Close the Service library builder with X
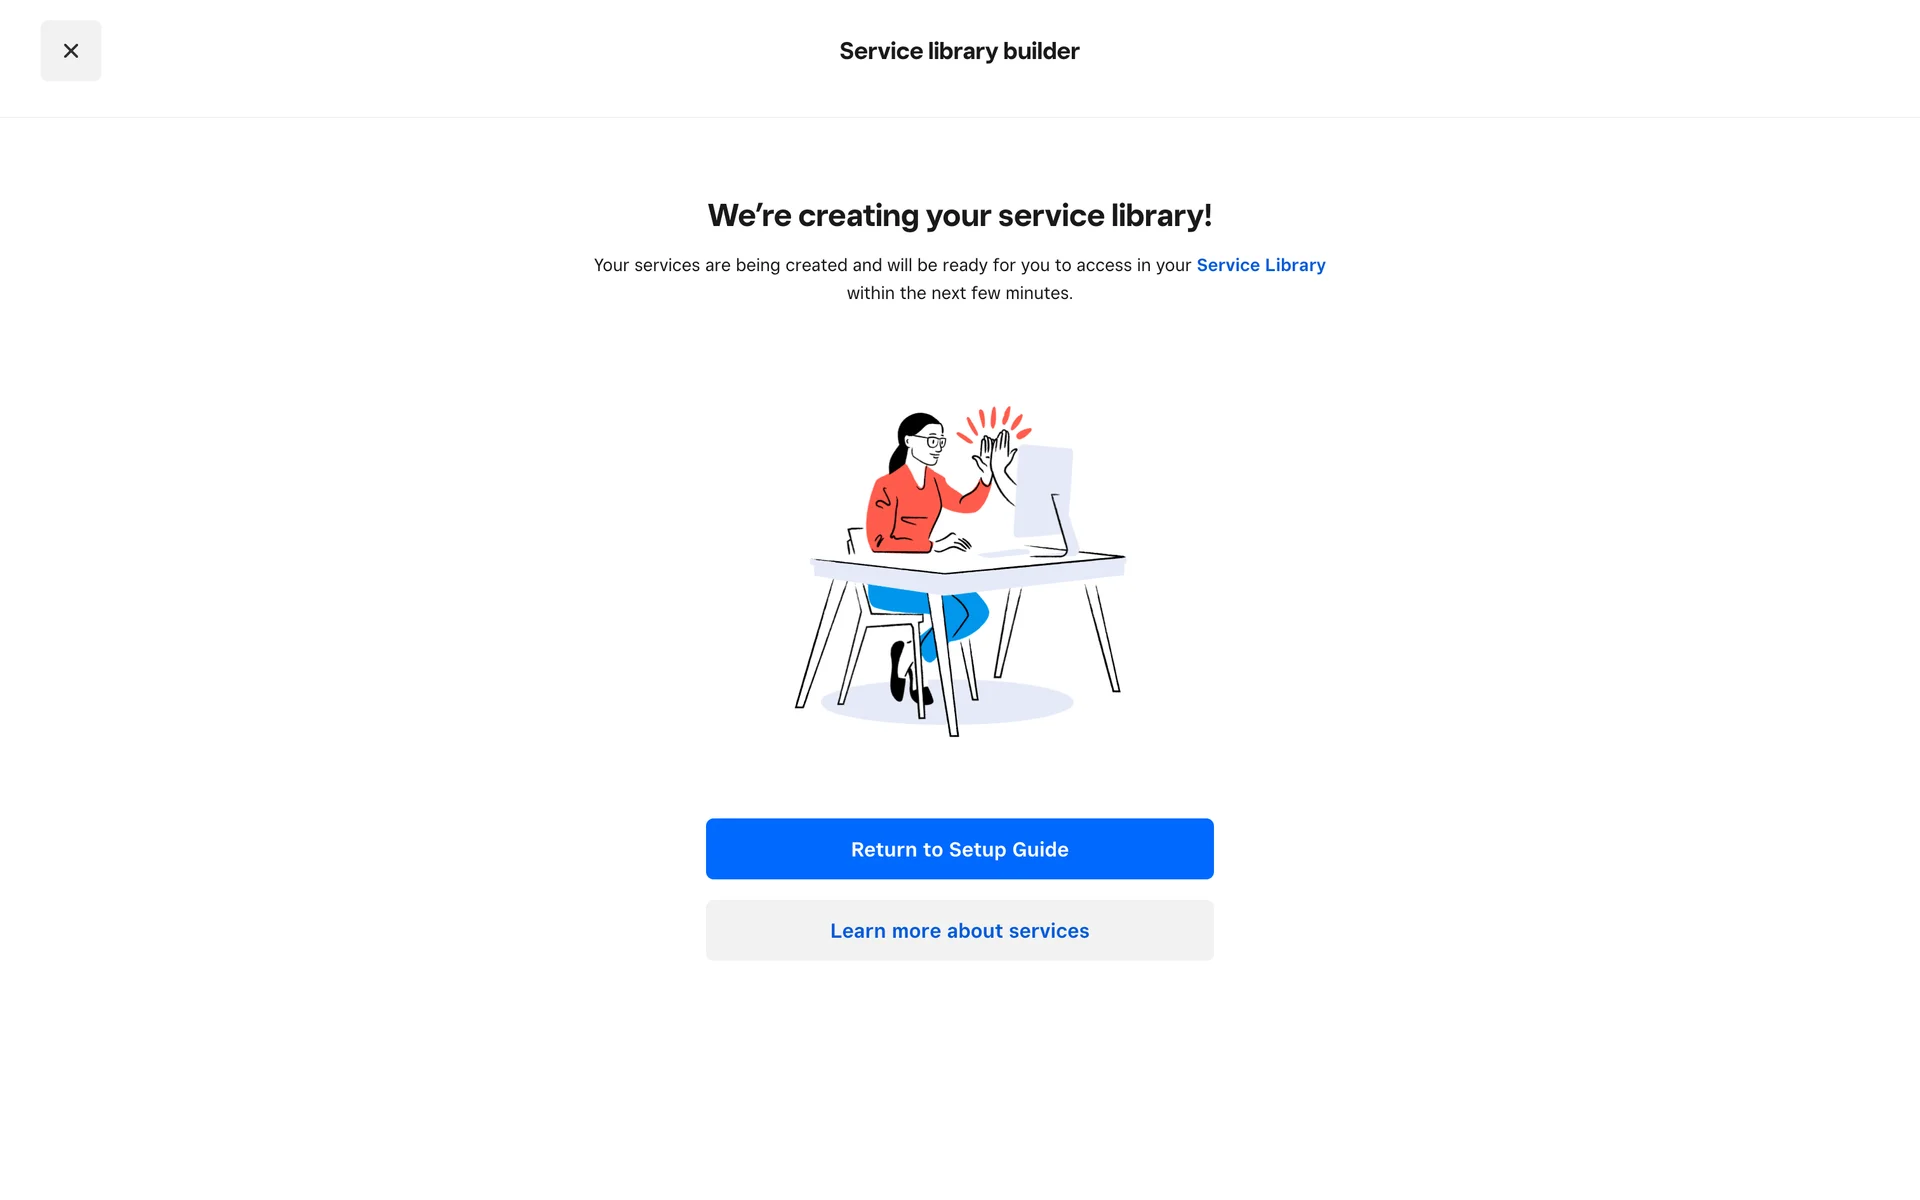Screen dimensions: 1920x1200 pyautogui.click(x=70, y=51)
